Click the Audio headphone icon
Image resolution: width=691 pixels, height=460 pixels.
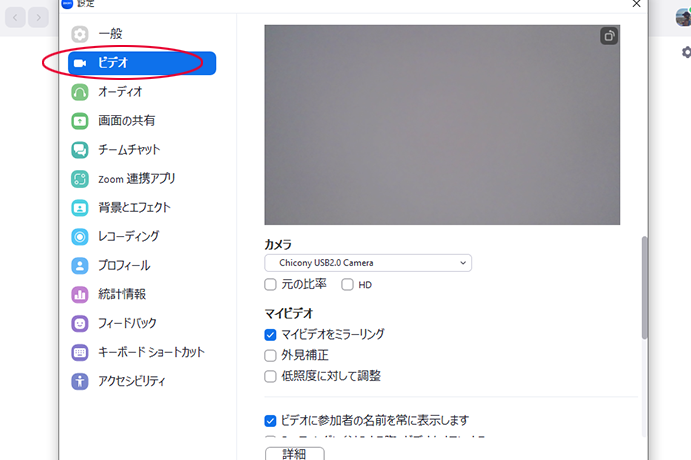tap(80, 92)
